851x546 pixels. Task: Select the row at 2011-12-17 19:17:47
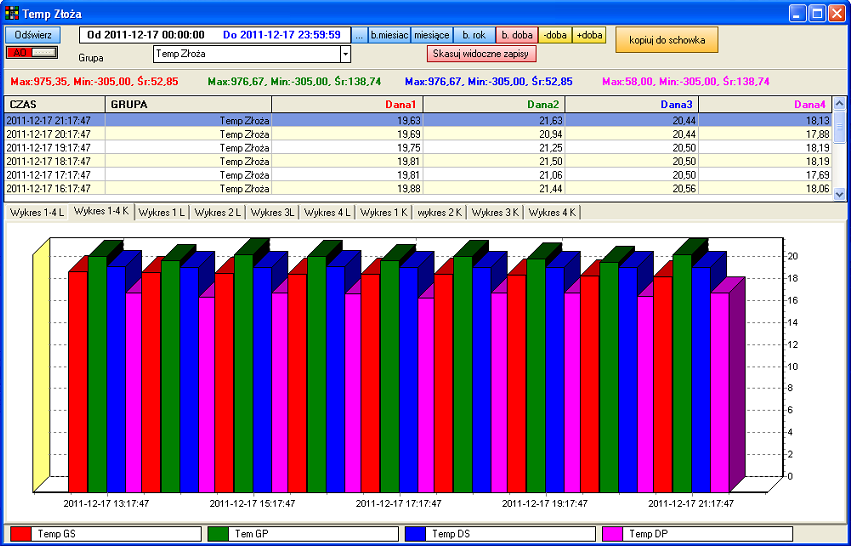[418, 147]
